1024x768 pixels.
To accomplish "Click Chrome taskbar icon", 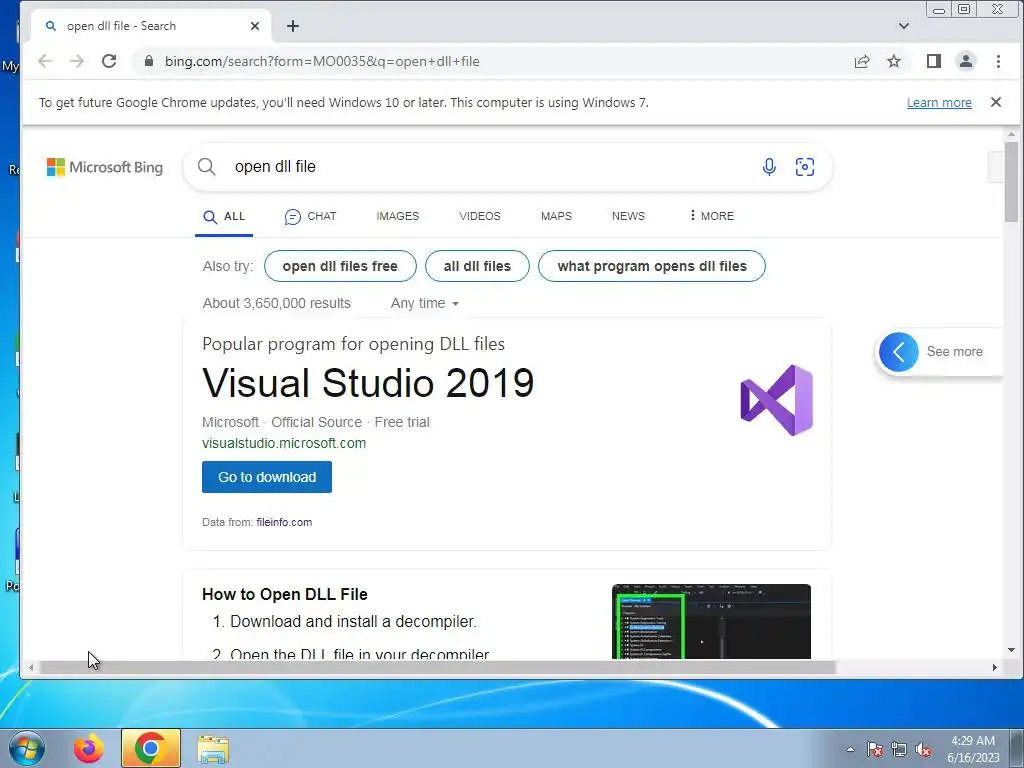I will tap(150, 748).
